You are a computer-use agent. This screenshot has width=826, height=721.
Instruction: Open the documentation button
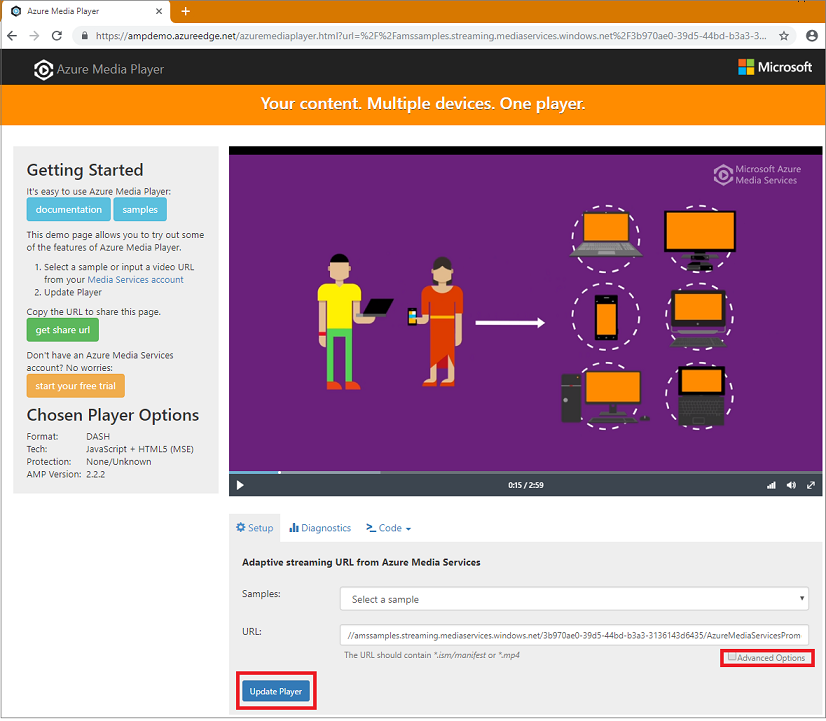[x=68, y=210]
